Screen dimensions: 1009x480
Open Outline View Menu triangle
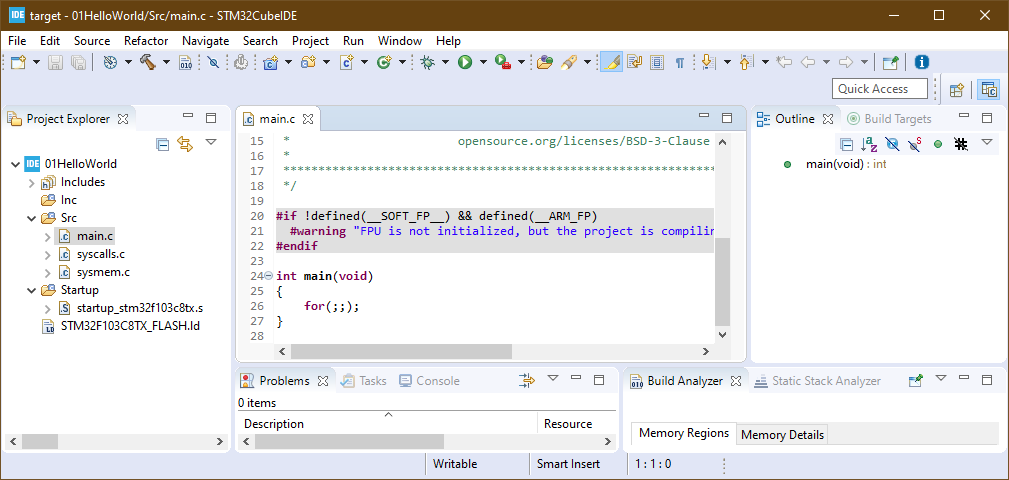[987, 142]
